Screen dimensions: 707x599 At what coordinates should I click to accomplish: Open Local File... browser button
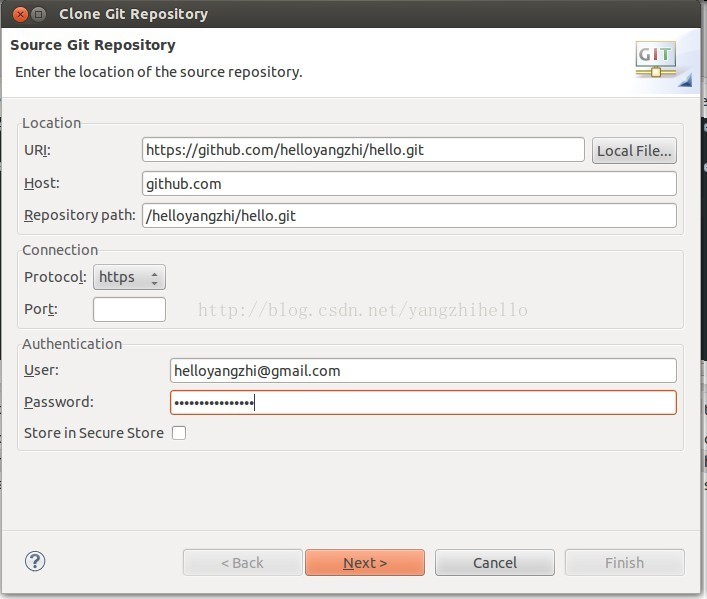pos(634,151)
